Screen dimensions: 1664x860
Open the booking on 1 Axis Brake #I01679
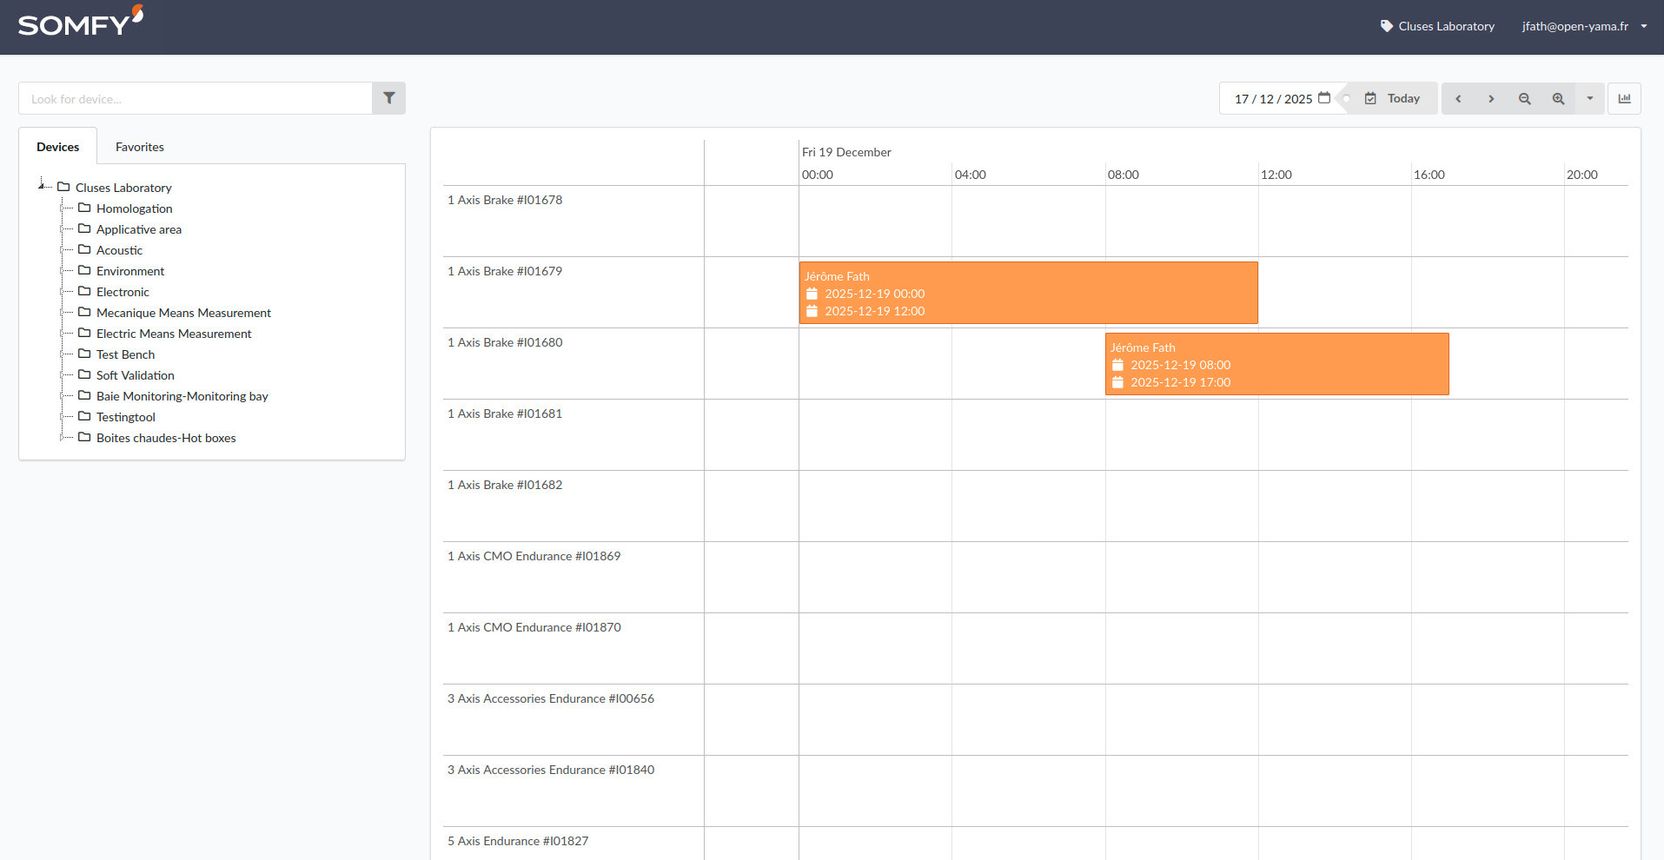[1027, 292]
